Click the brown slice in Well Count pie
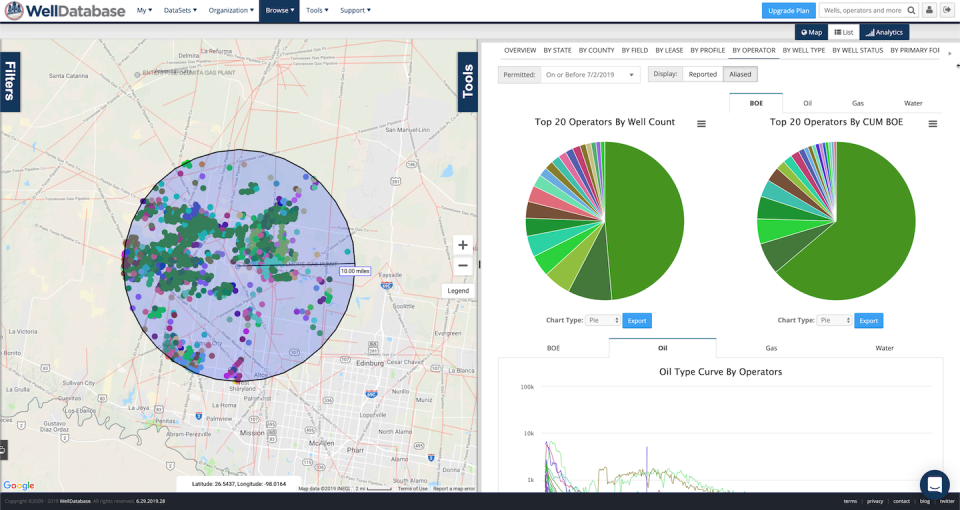960x510 pixels. pyautogui.click(x=539, y=210)
